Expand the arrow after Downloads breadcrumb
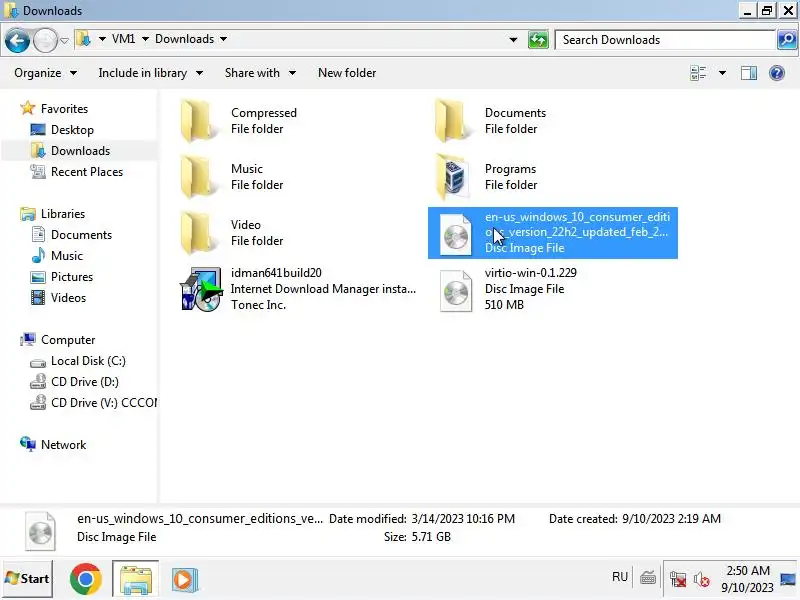Image resolution: width=800 pixels, height=600 pixels. [x=223, y=39]
